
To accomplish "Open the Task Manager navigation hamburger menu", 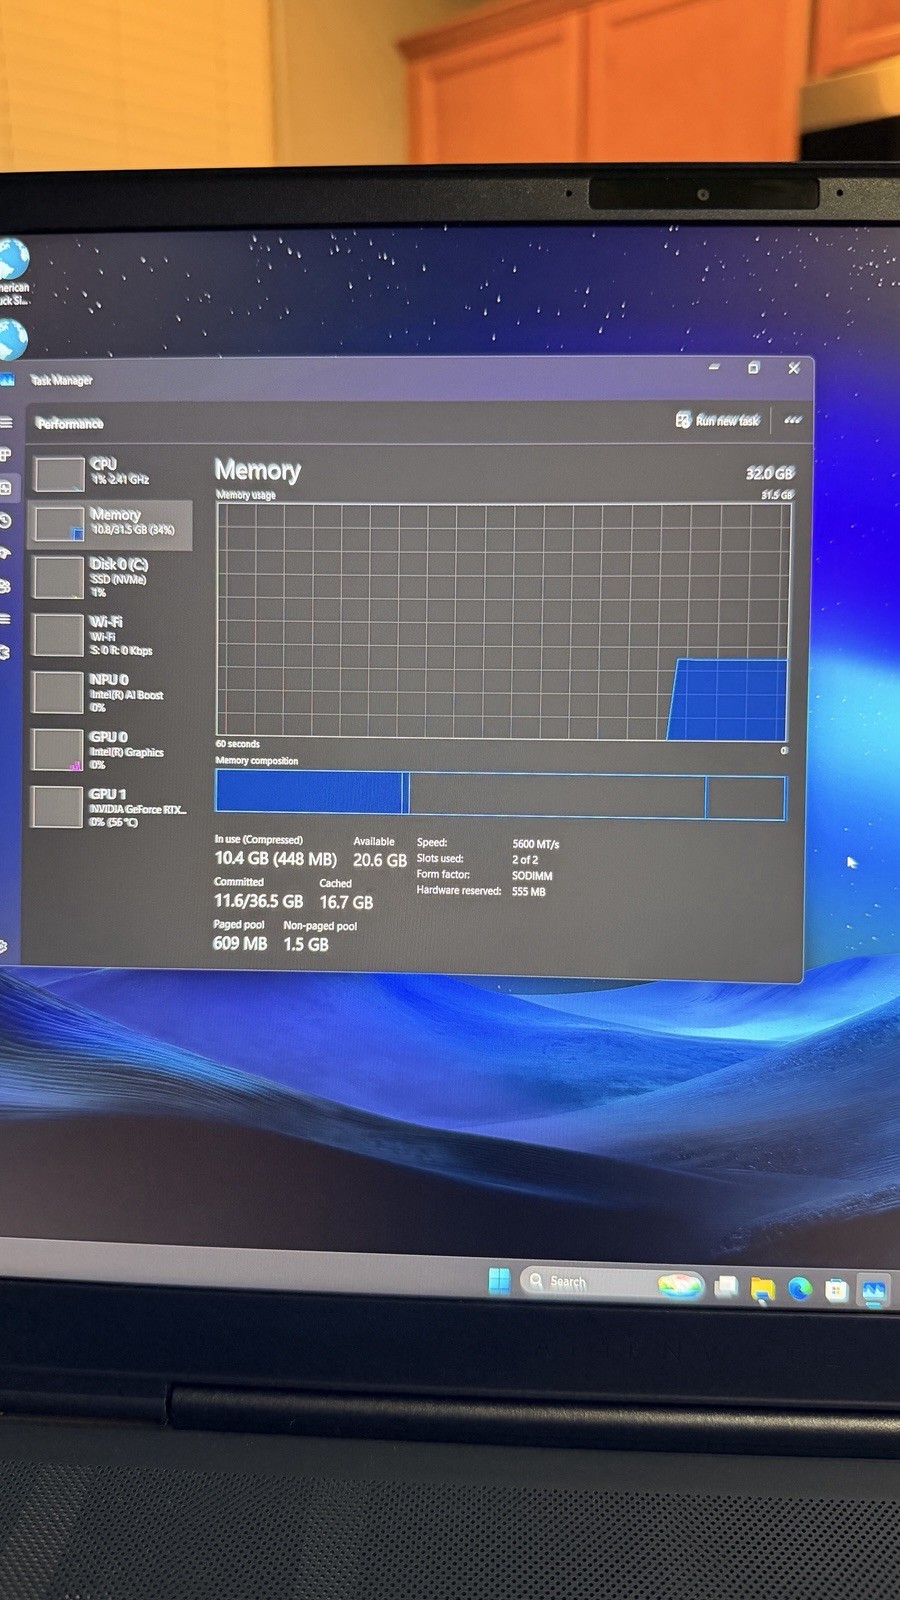I will click(x=6, y=423).
